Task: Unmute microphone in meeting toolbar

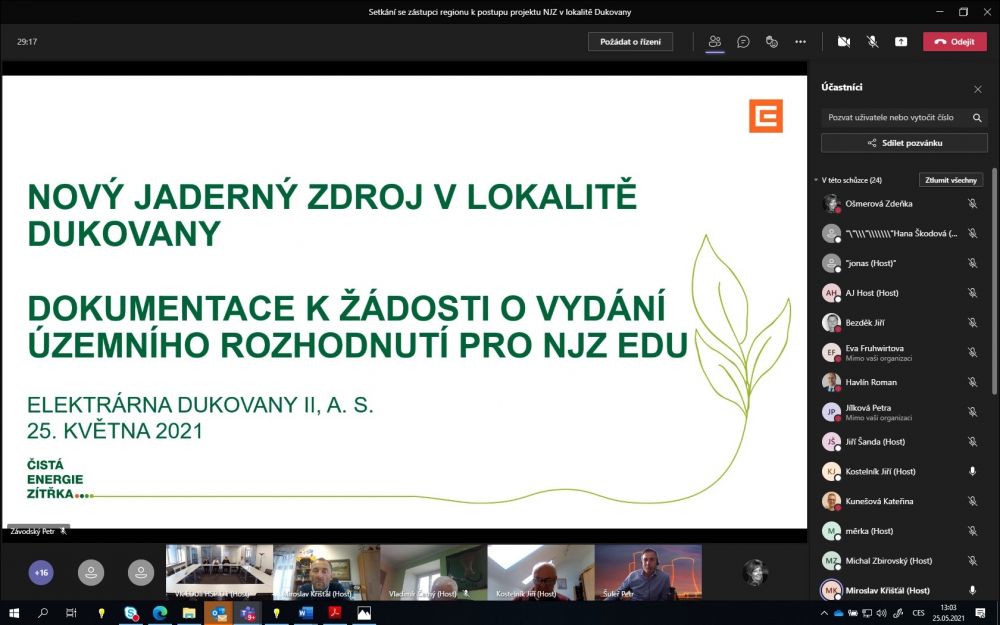Action: pos(872,41)
